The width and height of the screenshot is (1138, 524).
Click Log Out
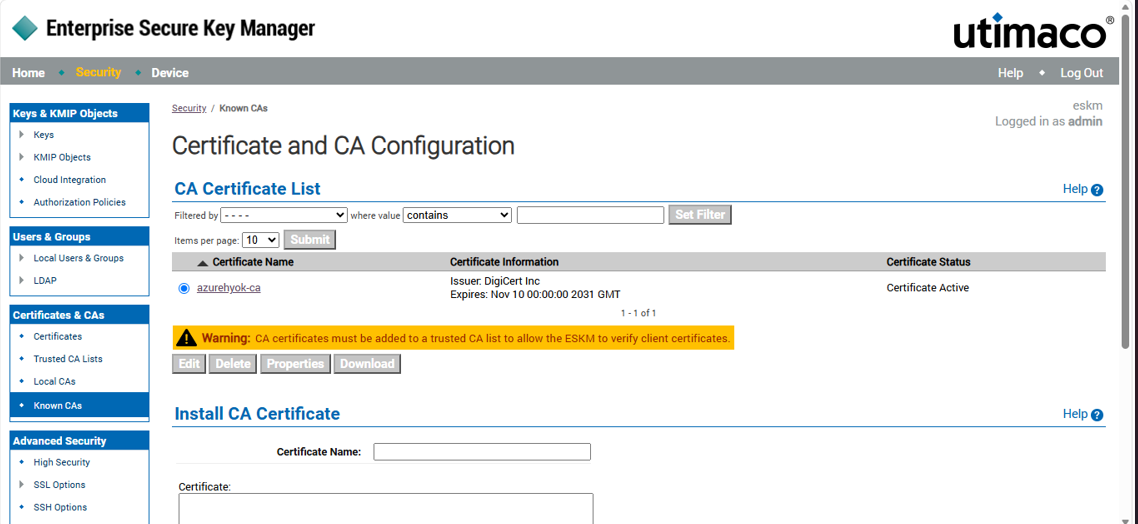(x=1081, y=73)
